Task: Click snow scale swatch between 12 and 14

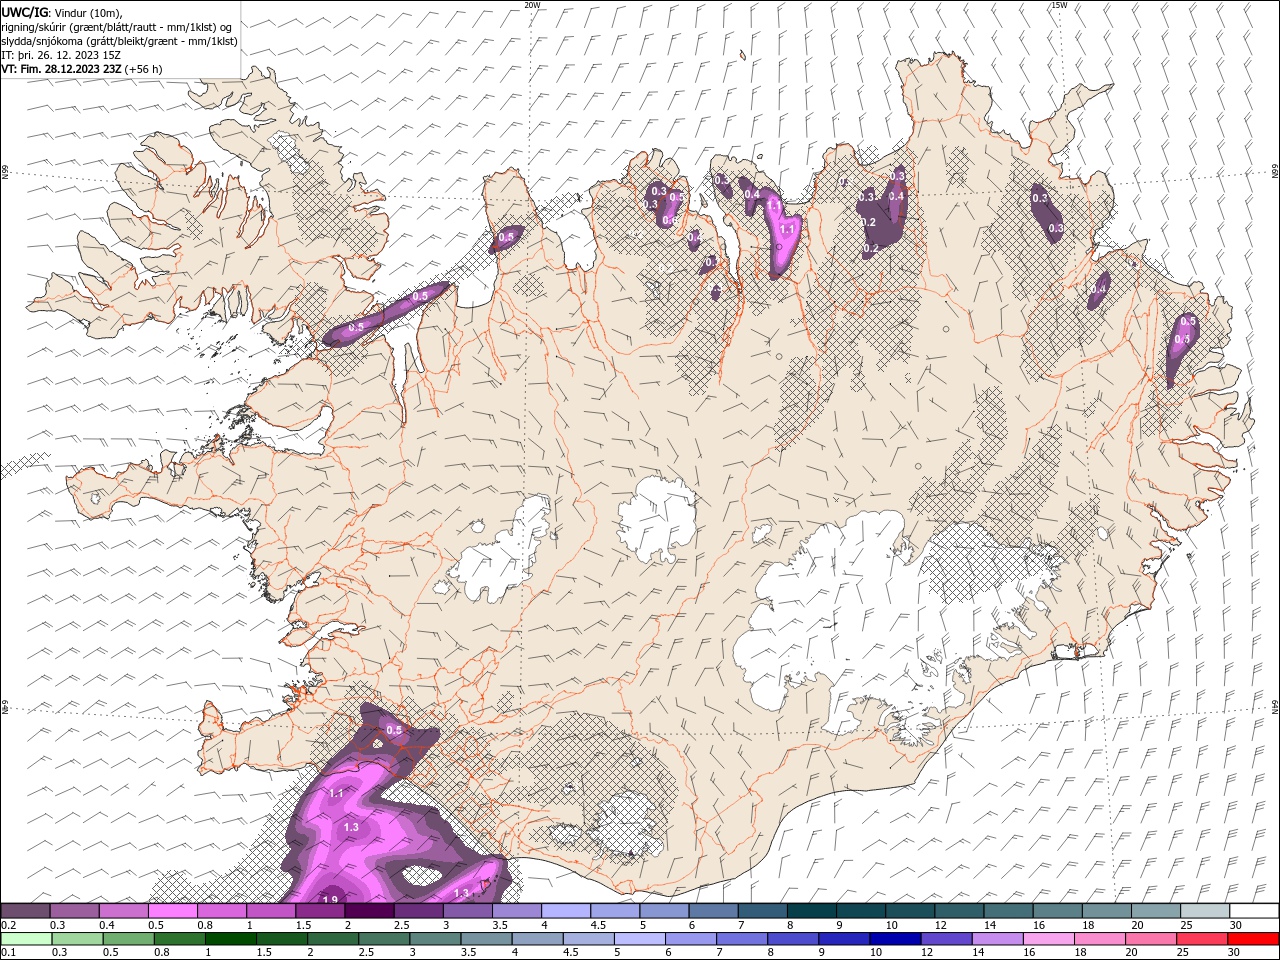Action: coord(960,911)
